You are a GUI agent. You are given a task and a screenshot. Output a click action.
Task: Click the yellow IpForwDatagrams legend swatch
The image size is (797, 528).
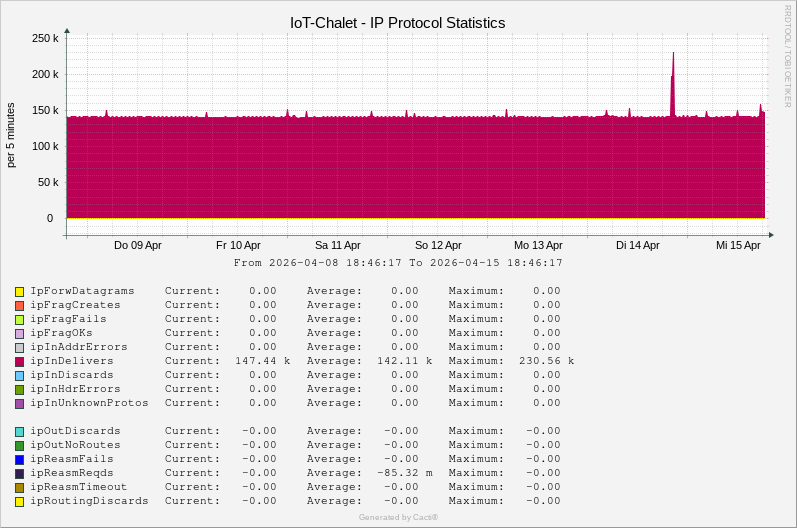[19, 292]
